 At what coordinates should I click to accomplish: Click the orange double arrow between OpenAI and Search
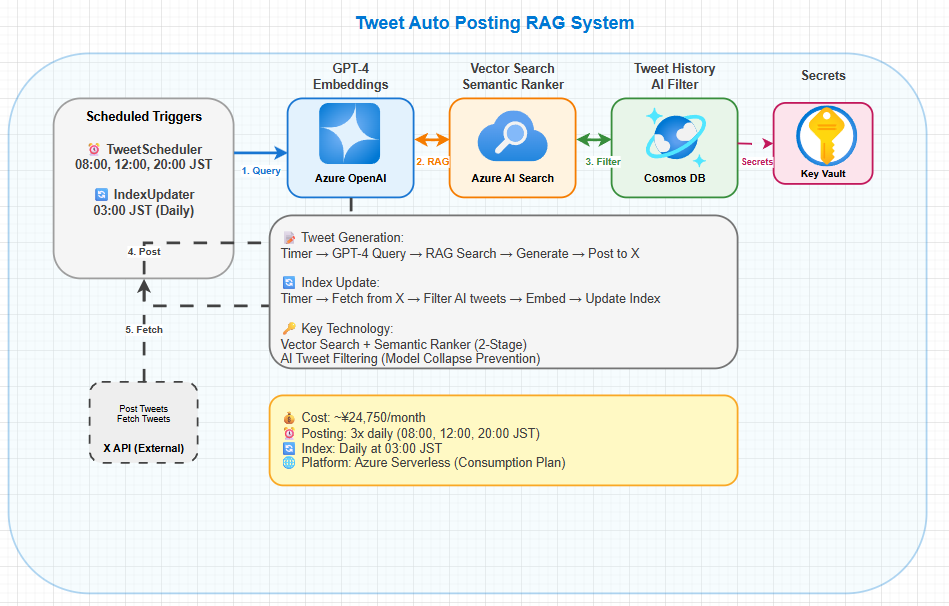point(432,140)
